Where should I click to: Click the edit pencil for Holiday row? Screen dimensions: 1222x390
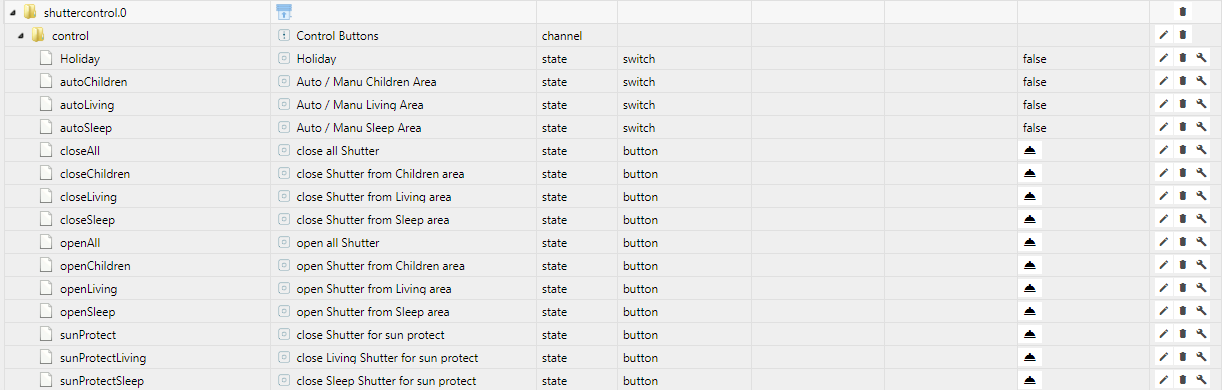(1163, 59)
